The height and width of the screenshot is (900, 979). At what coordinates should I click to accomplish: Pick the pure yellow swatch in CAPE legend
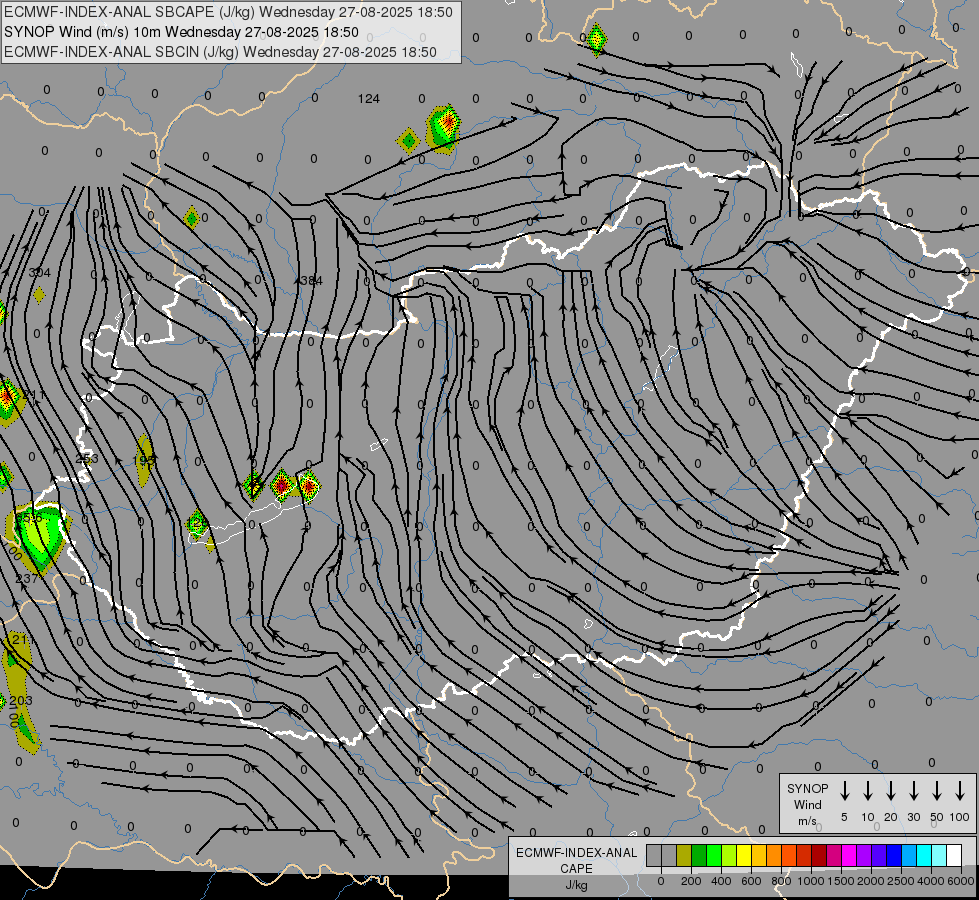click(744, 855)
